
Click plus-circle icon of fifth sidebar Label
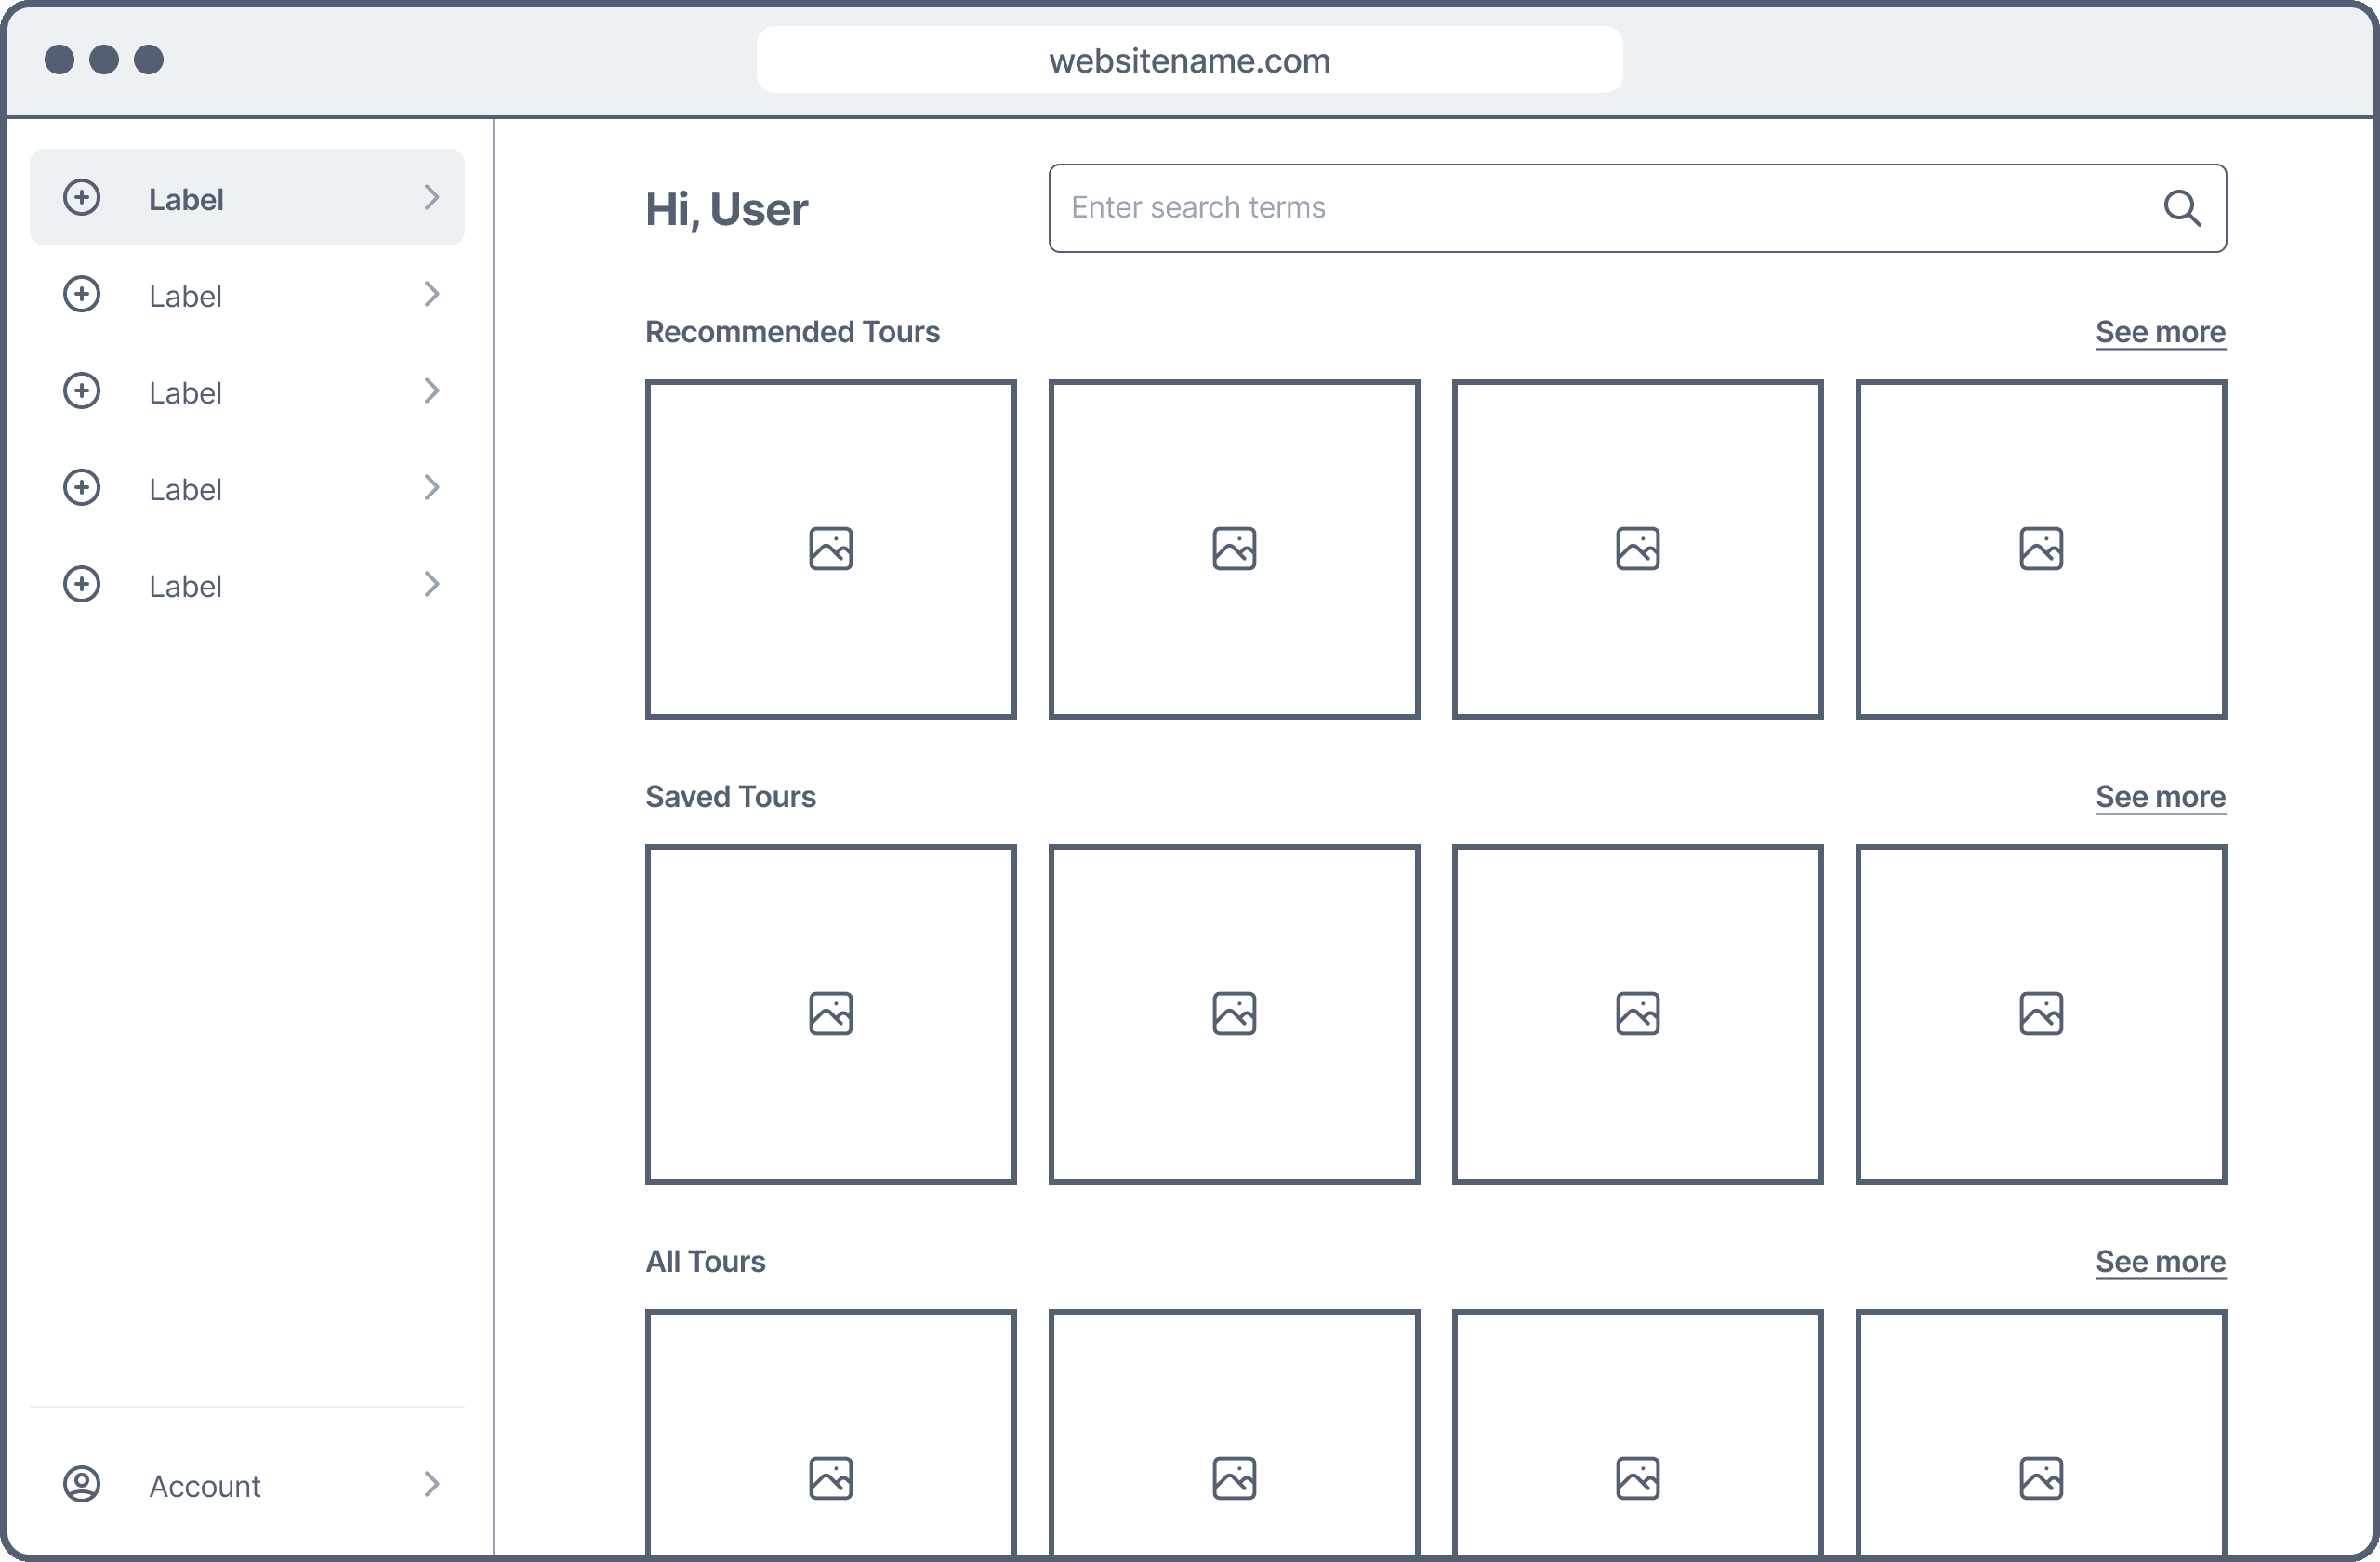tap(82, 584)
